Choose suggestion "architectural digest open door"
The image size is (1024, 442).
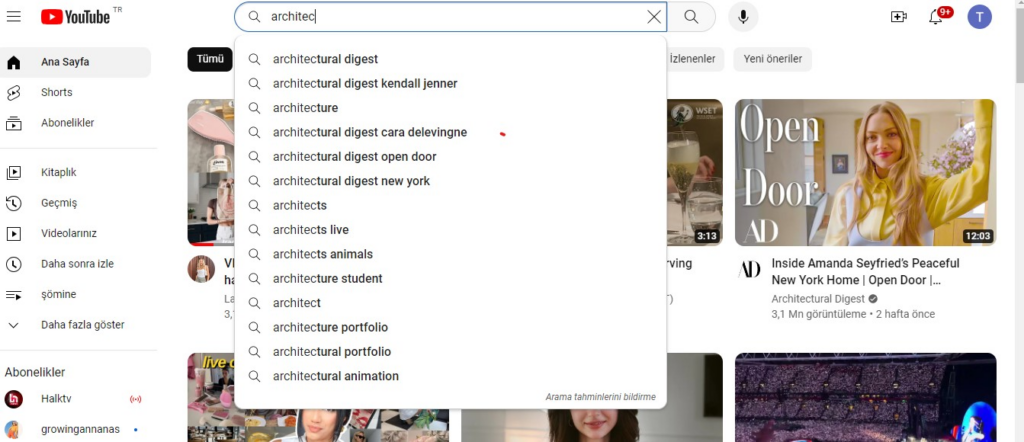[x=451, y=157]
